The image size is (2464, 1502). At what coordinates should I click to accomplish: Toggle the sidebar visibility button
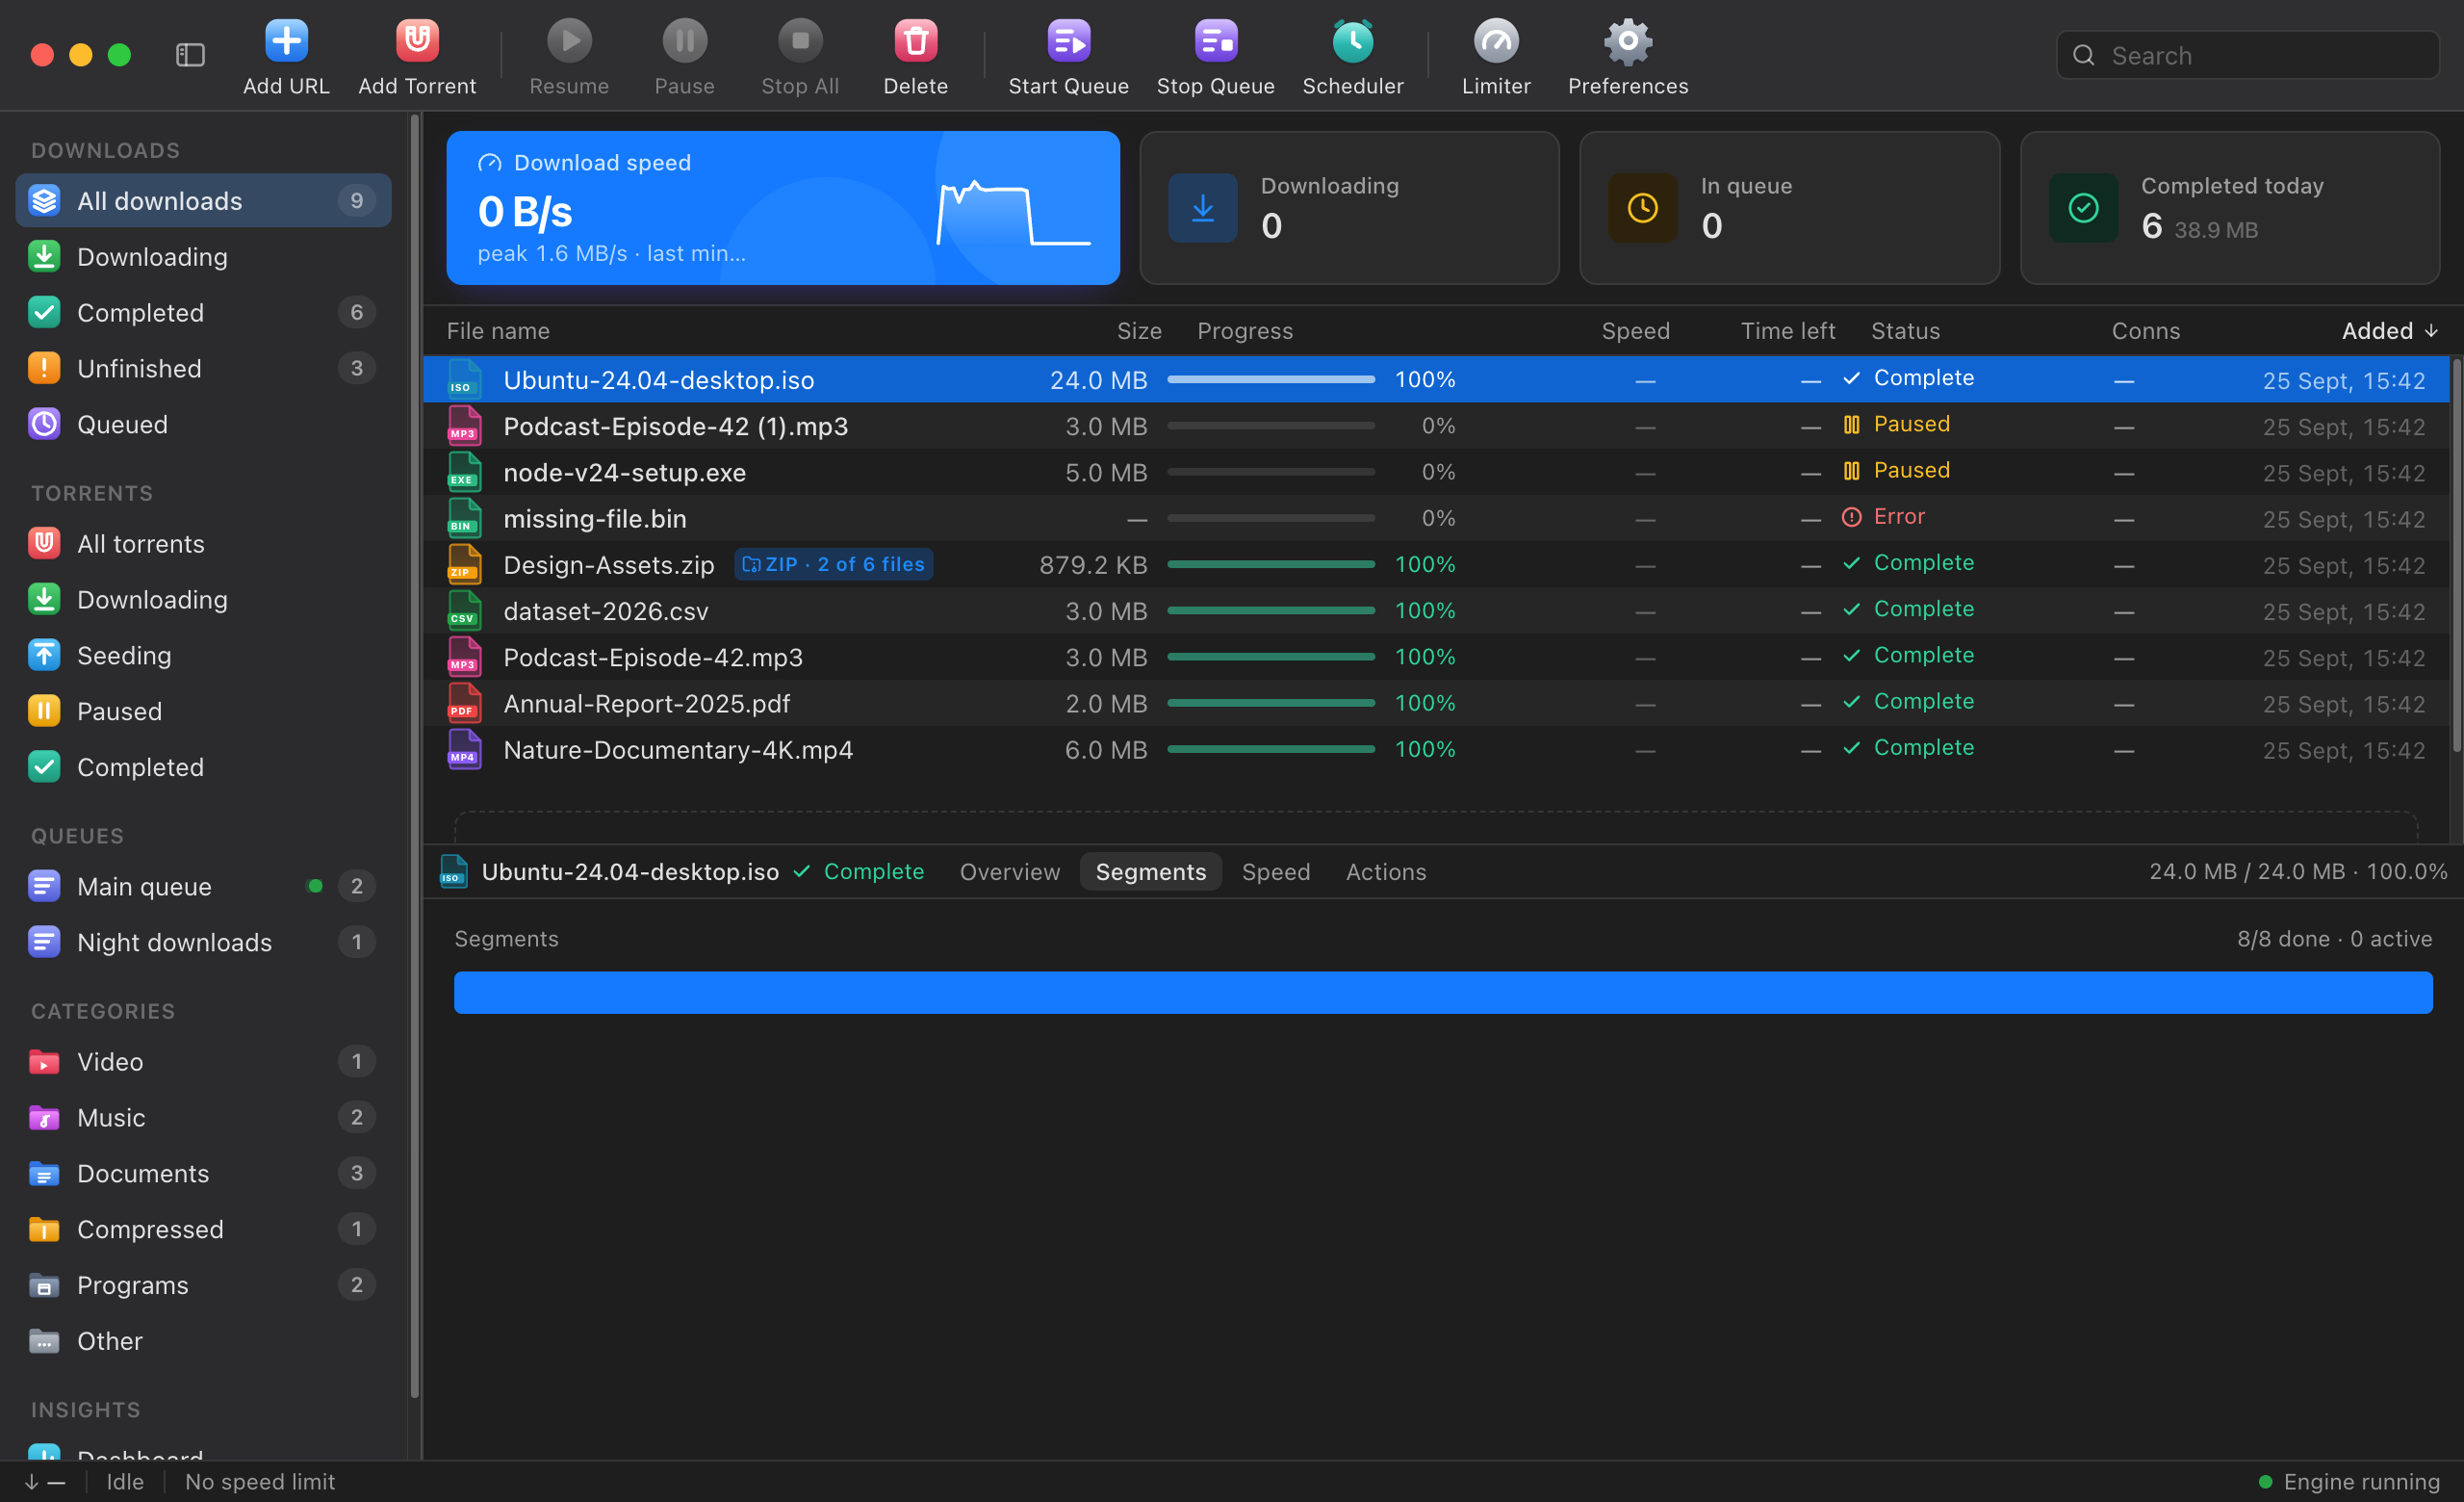point(190,55)
